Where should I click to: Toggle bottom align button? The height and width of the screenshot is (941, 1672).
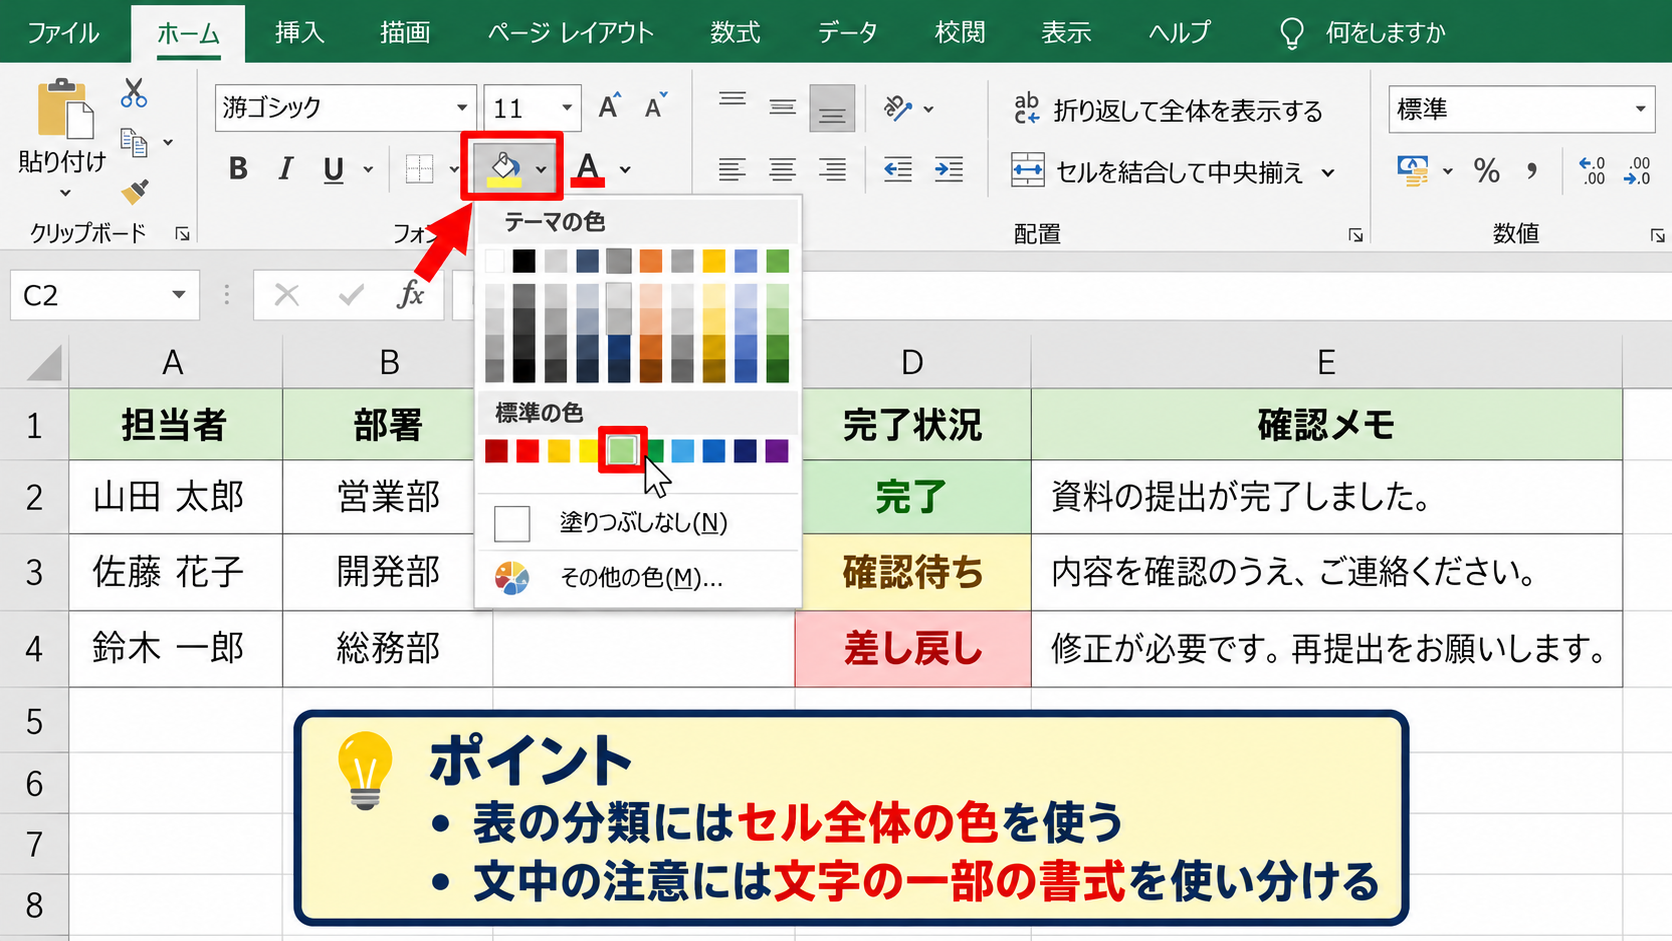[832, 108]
